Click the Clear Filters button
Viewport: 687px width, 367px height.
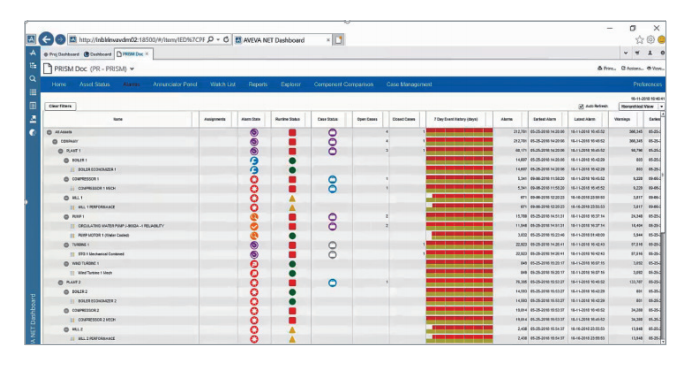tap(60, 106)
